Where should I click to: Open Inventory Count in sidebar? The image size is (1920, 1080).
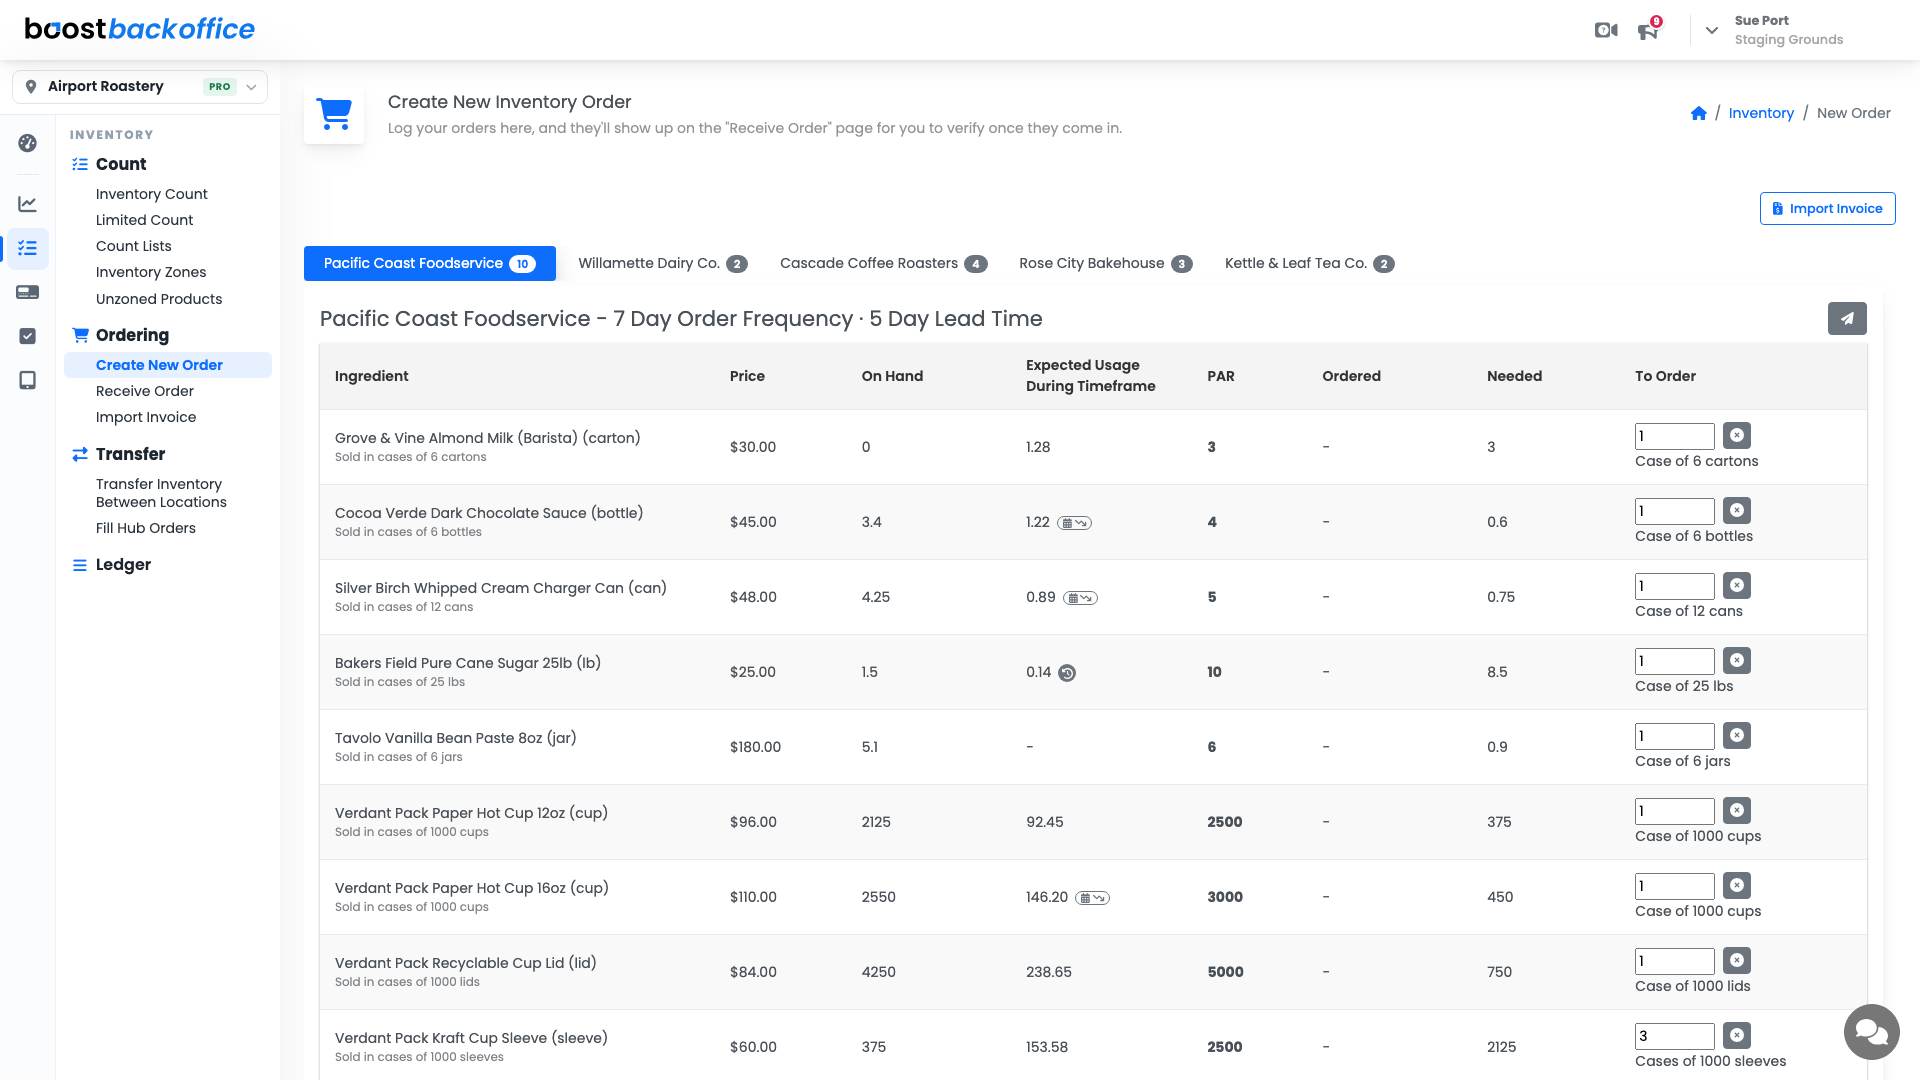point(152,194)
